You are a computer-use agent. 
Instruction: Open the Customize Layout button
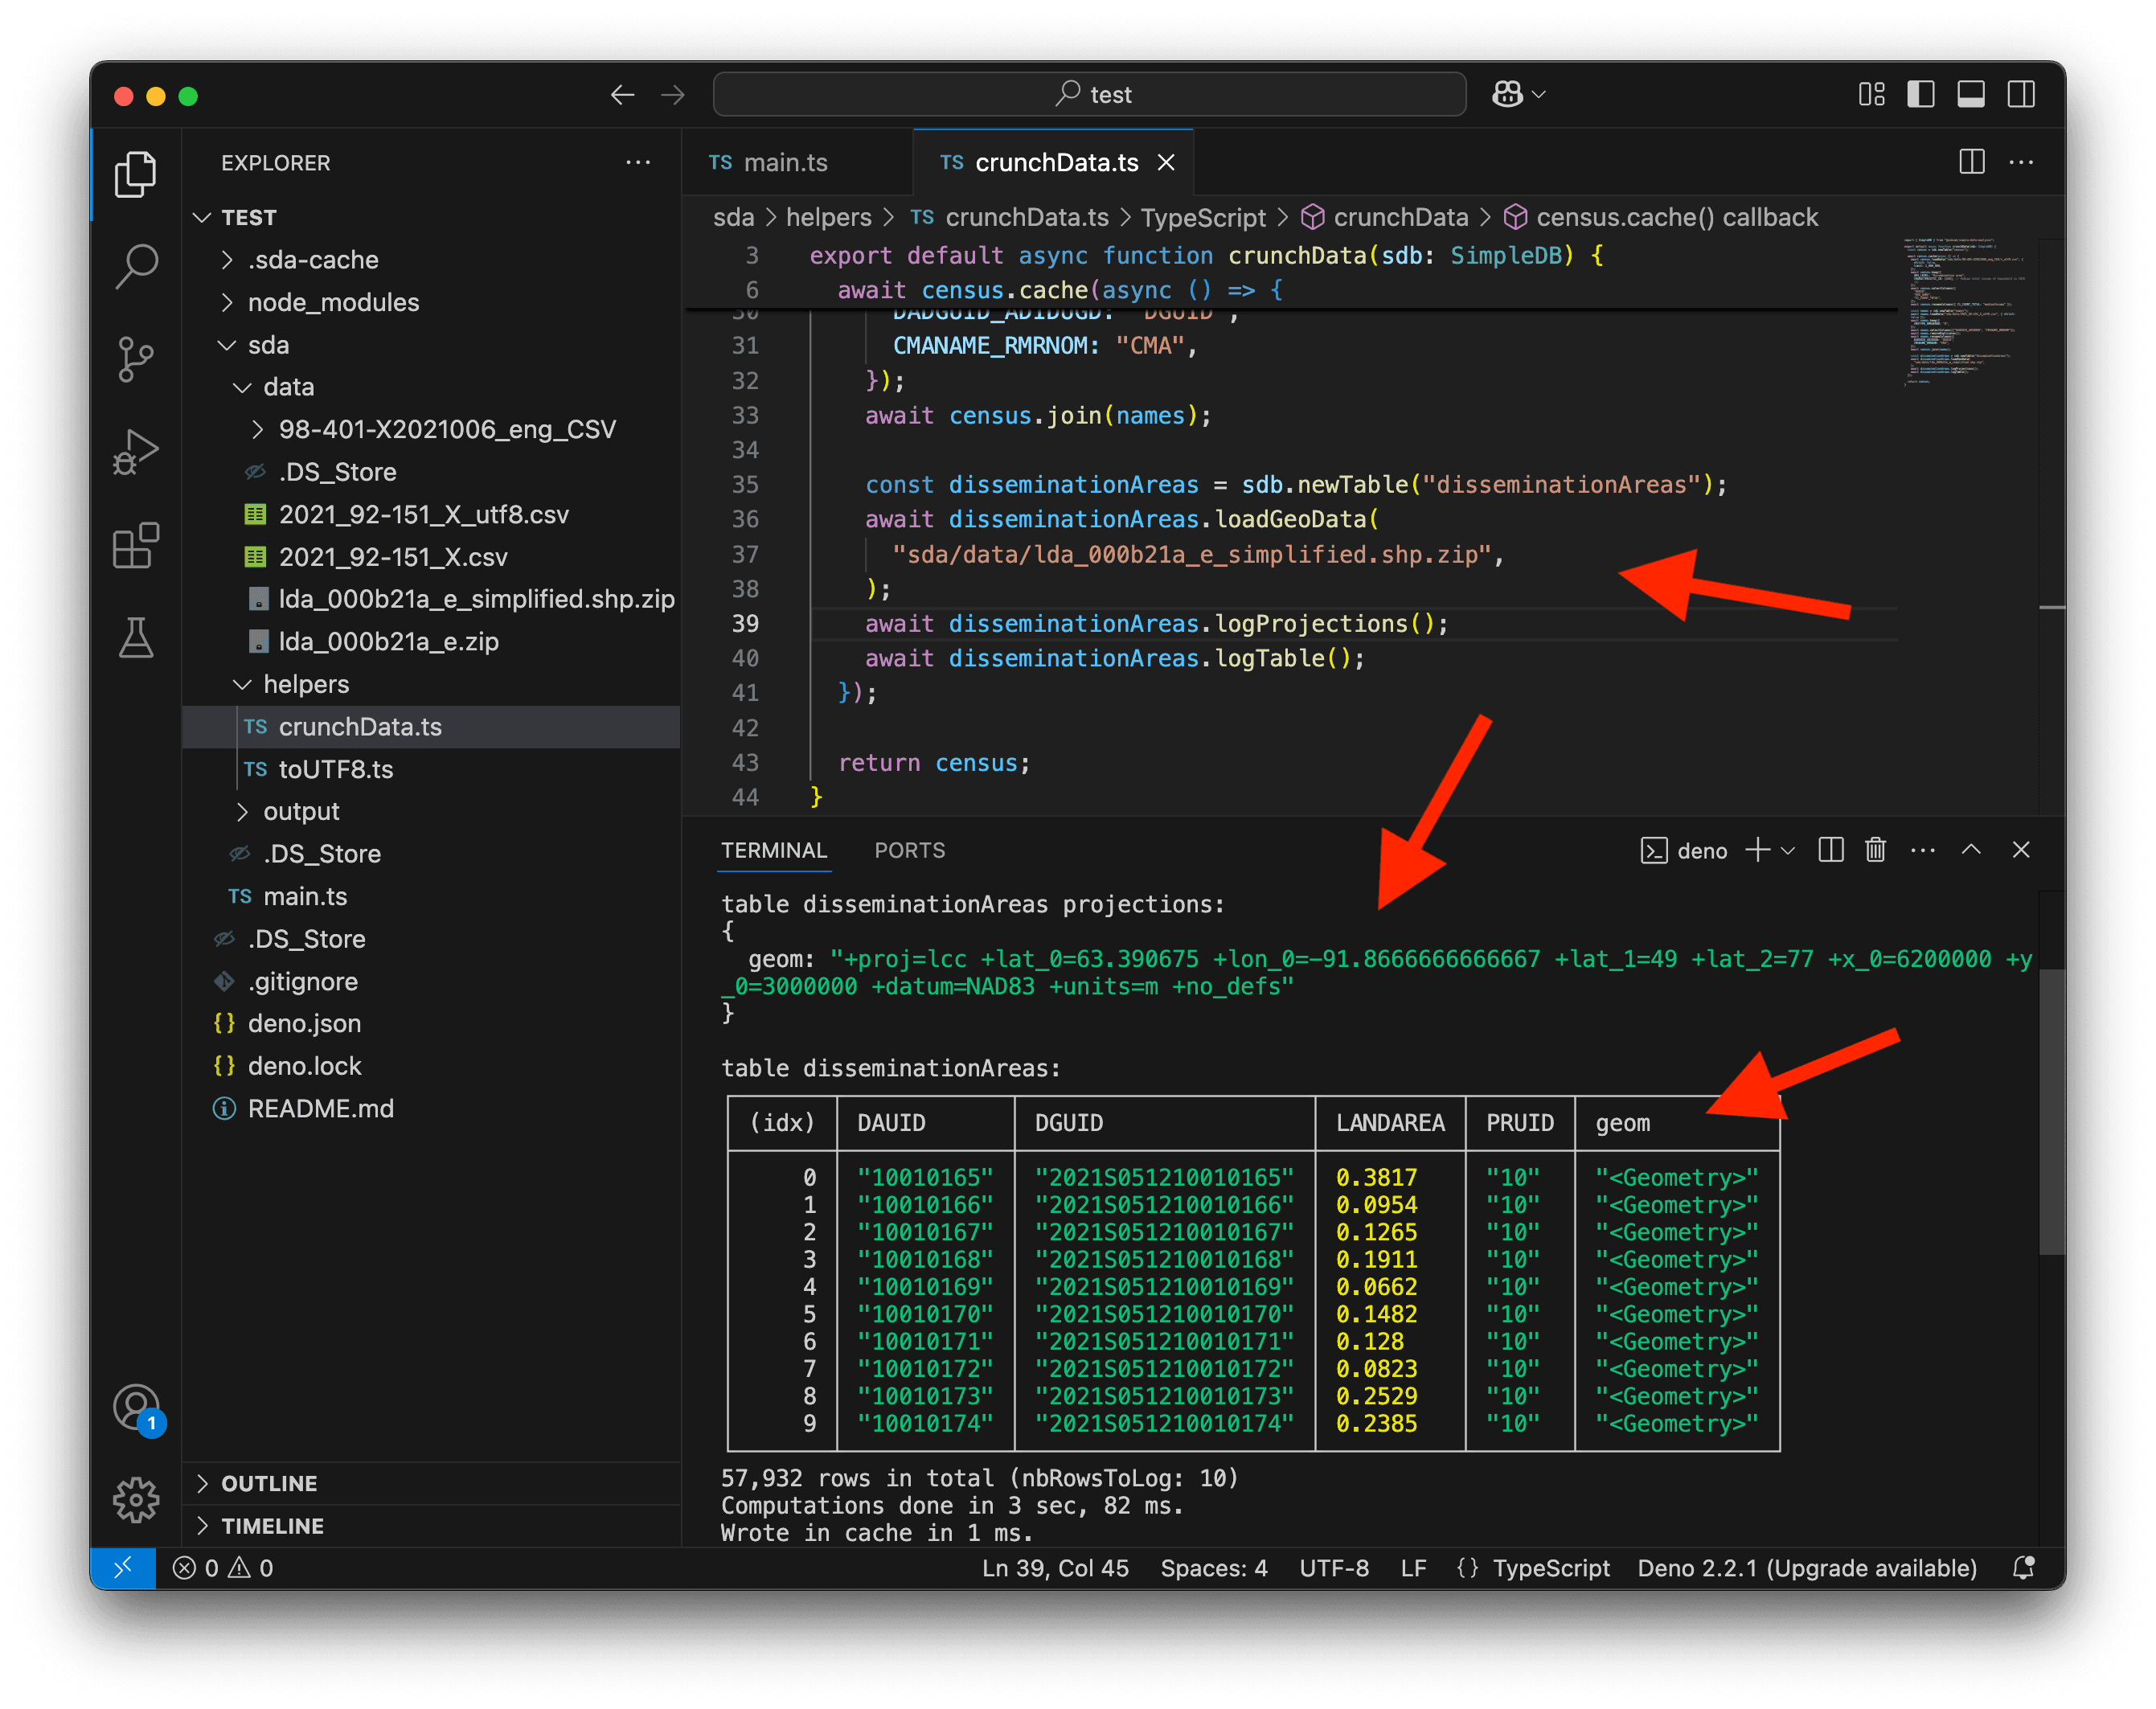pyautogui.click(x=1872, y=94)
